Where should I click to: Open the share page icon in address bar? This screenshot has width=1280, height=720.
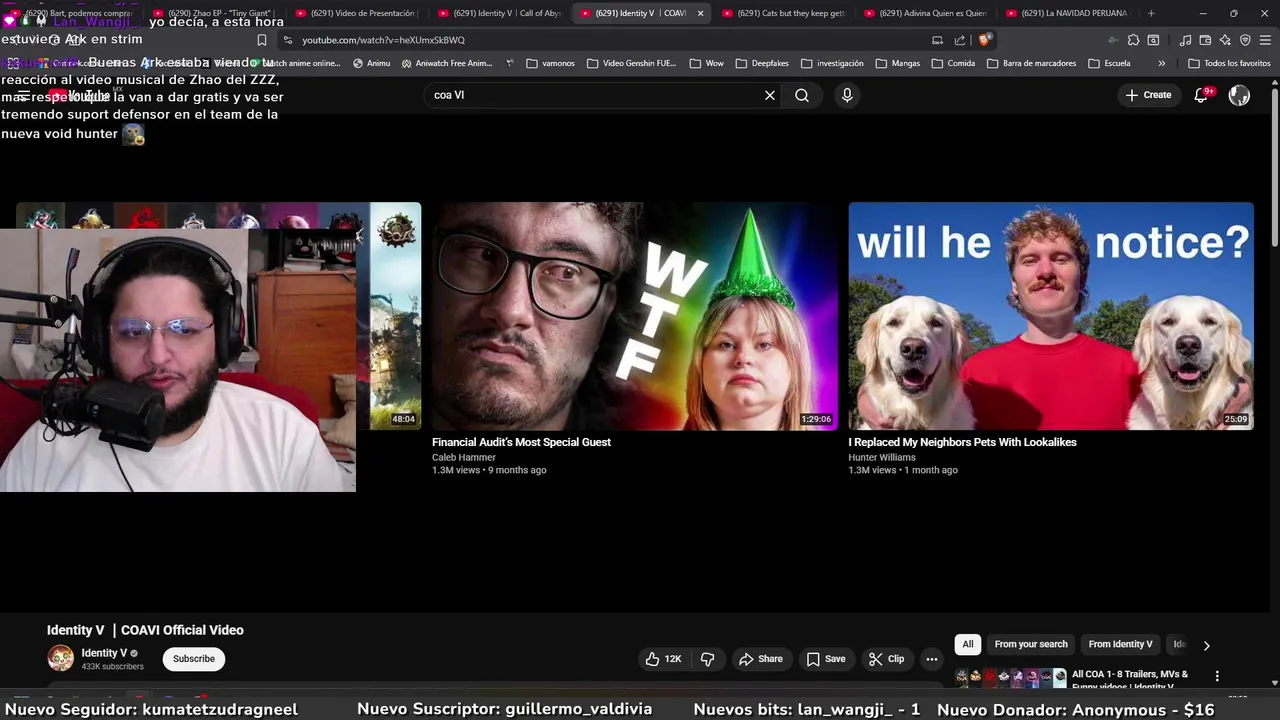pyautogui.click(x=960, y=40)
